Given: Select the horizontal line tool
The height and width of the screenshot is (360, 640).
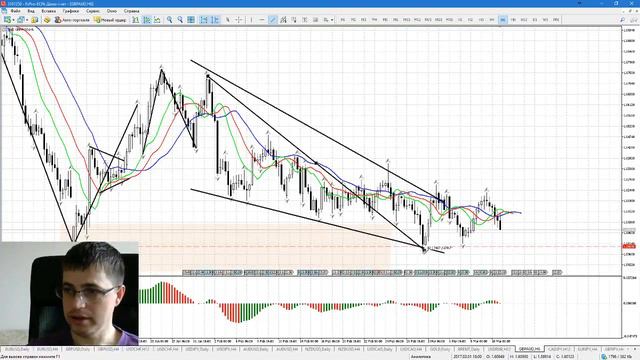Looking at the screenshot, I should pos(262,20).
